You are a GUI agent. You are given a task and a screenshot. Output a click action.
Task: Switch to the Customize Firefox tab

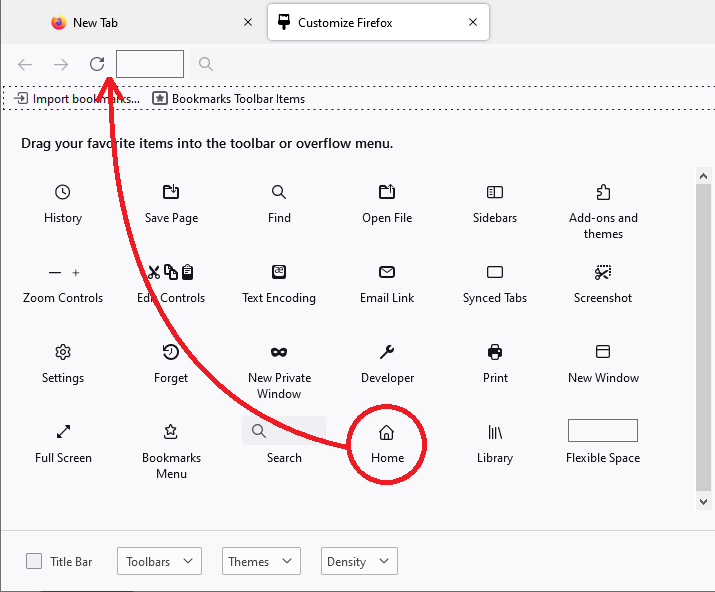(378, 22)
